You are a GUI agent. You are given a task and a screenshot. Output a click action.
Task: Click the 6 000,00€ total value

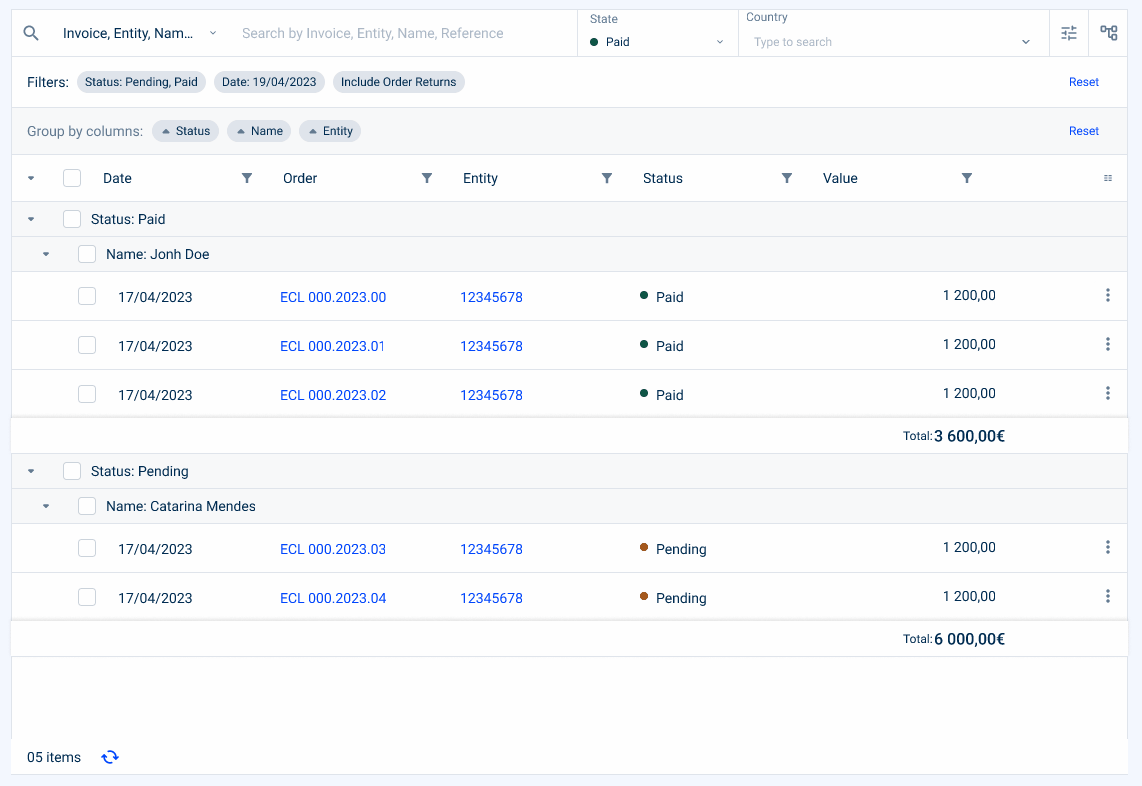coord(969,640)
